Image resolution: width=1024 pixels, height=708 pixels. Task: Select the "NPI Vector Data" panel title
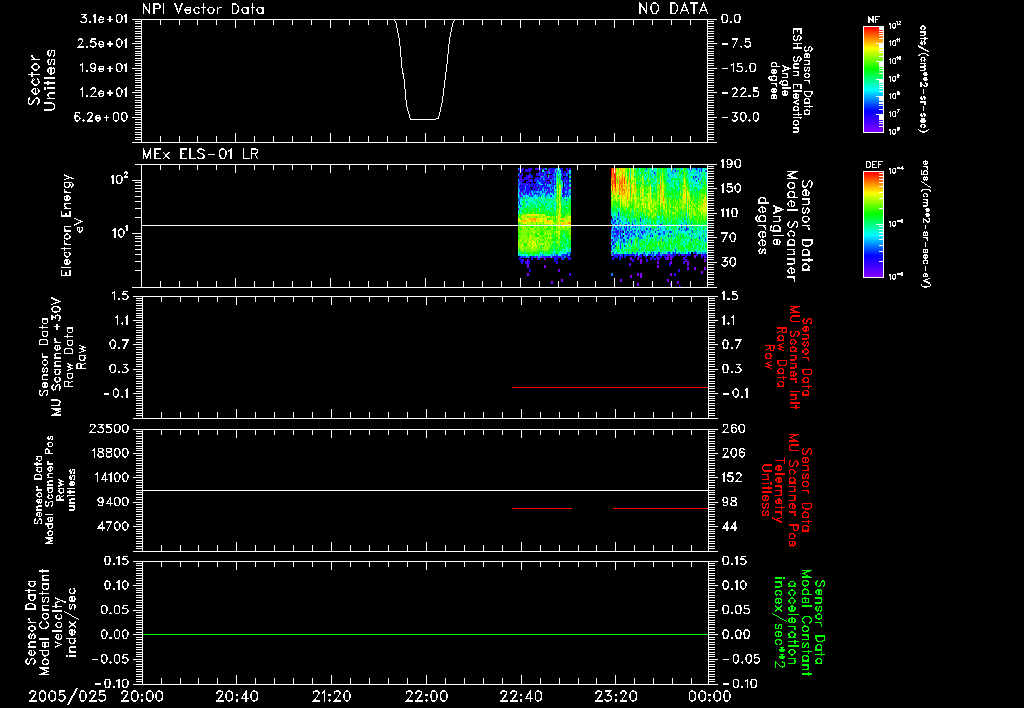tap(203, 9)
